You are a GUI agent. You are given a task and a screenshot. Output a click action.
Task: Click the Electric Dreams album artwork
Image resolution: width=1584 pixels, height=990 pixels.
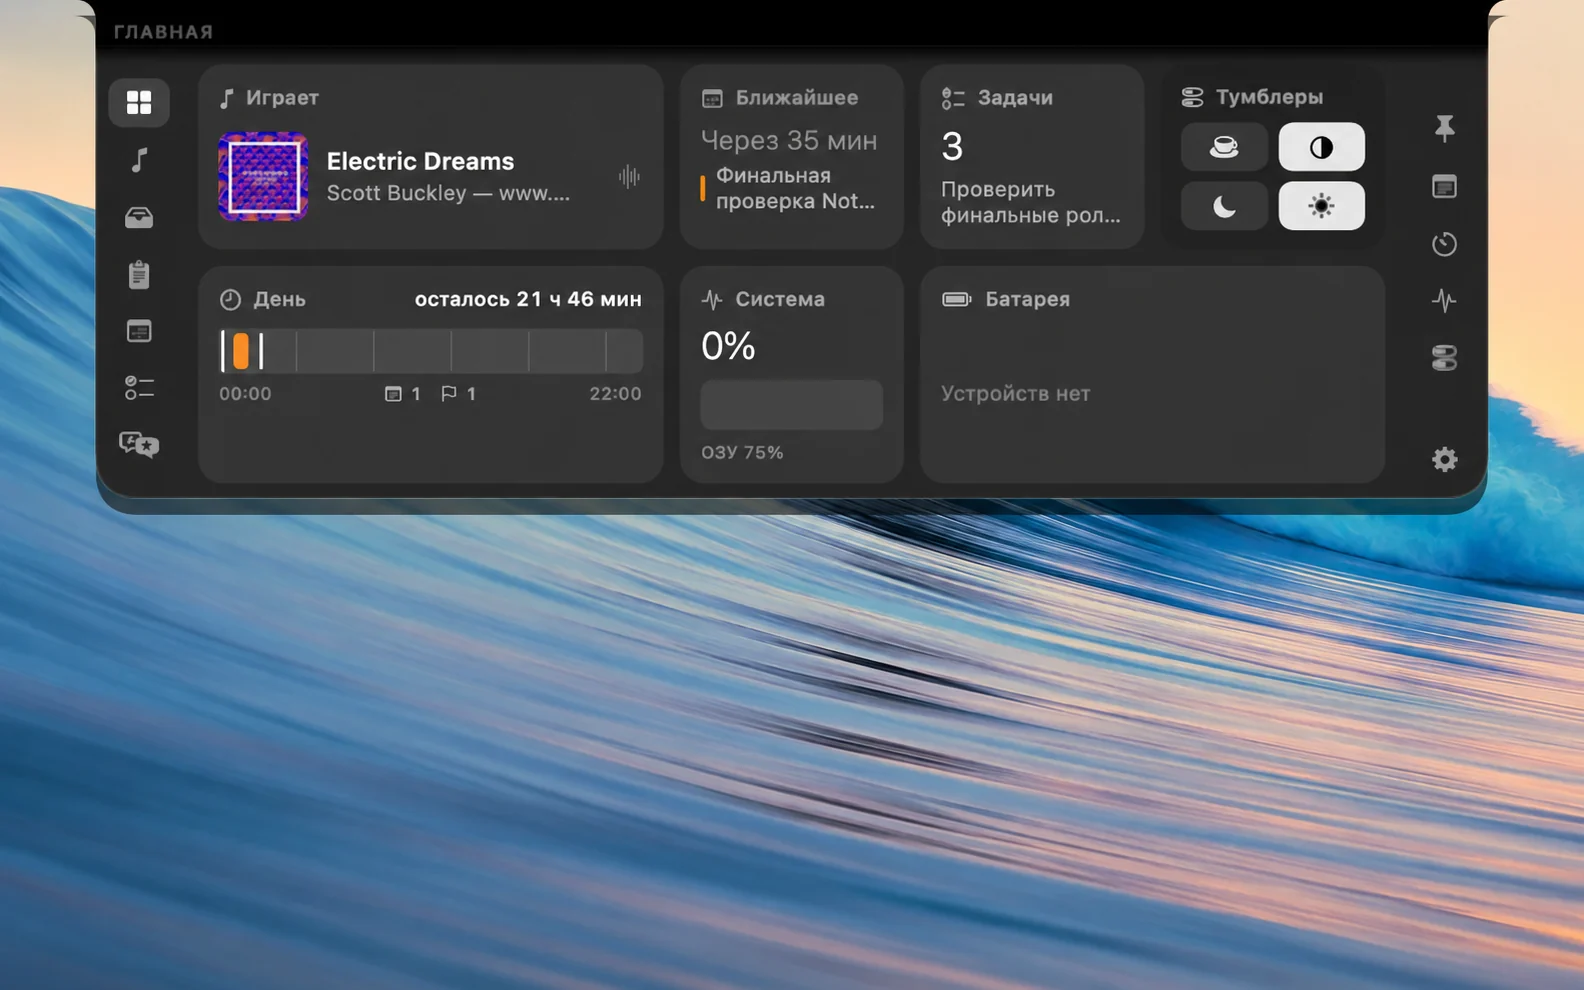coord(263,176)
